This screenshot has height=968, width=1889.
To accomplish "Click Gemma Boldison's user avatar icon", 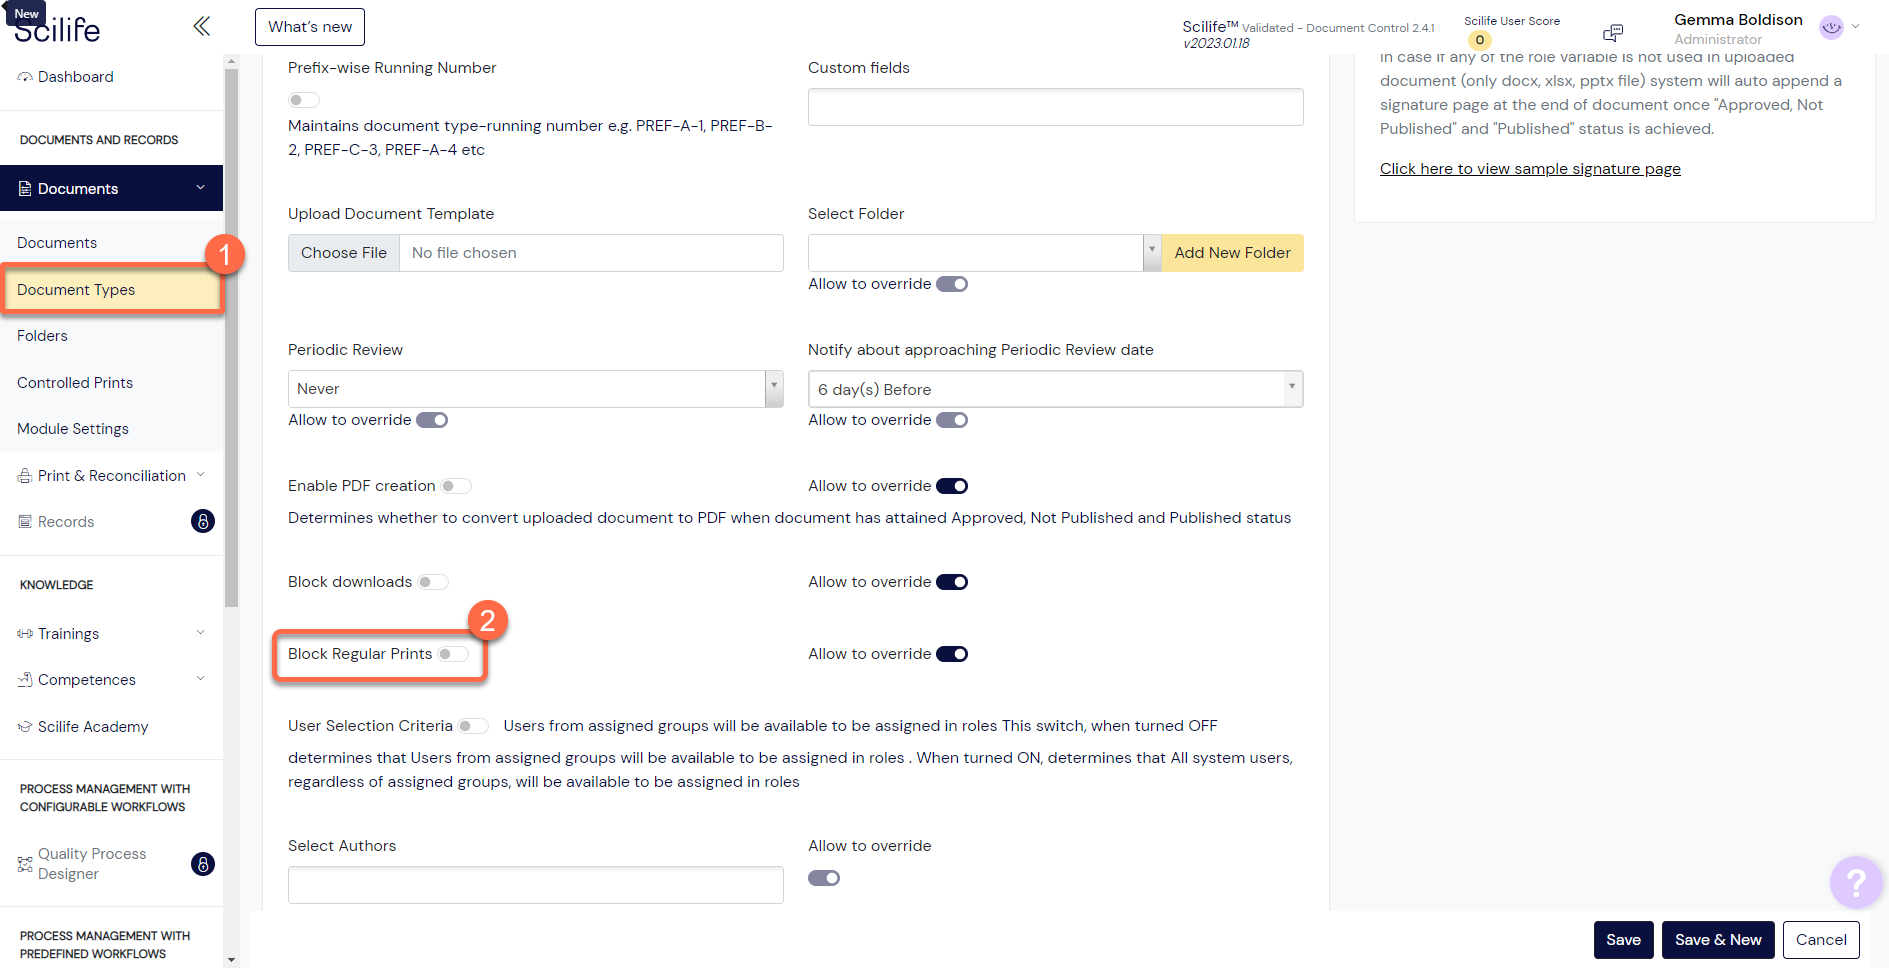I will [x=1830, y=28].
